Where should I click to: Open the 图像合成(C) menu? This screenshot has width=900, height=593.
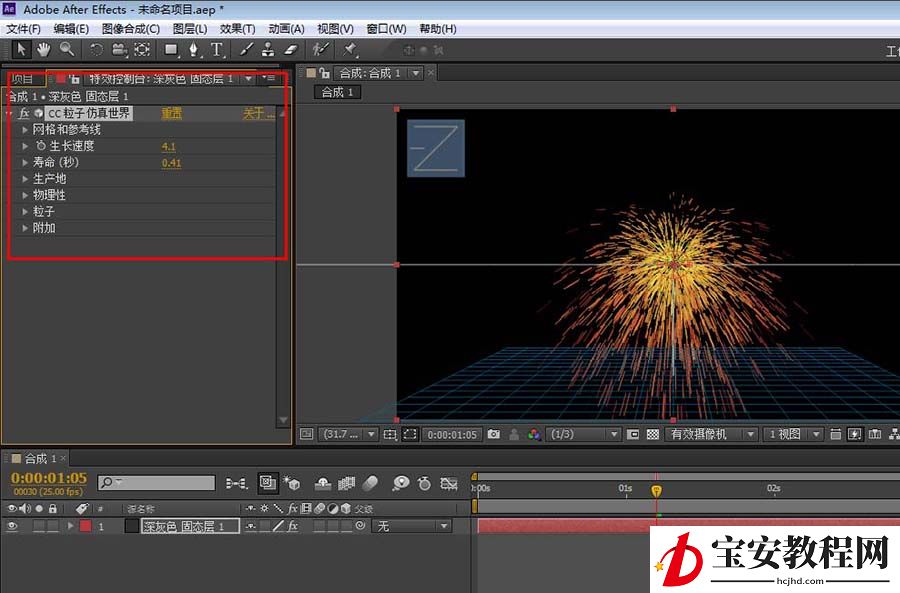[131, 29]
